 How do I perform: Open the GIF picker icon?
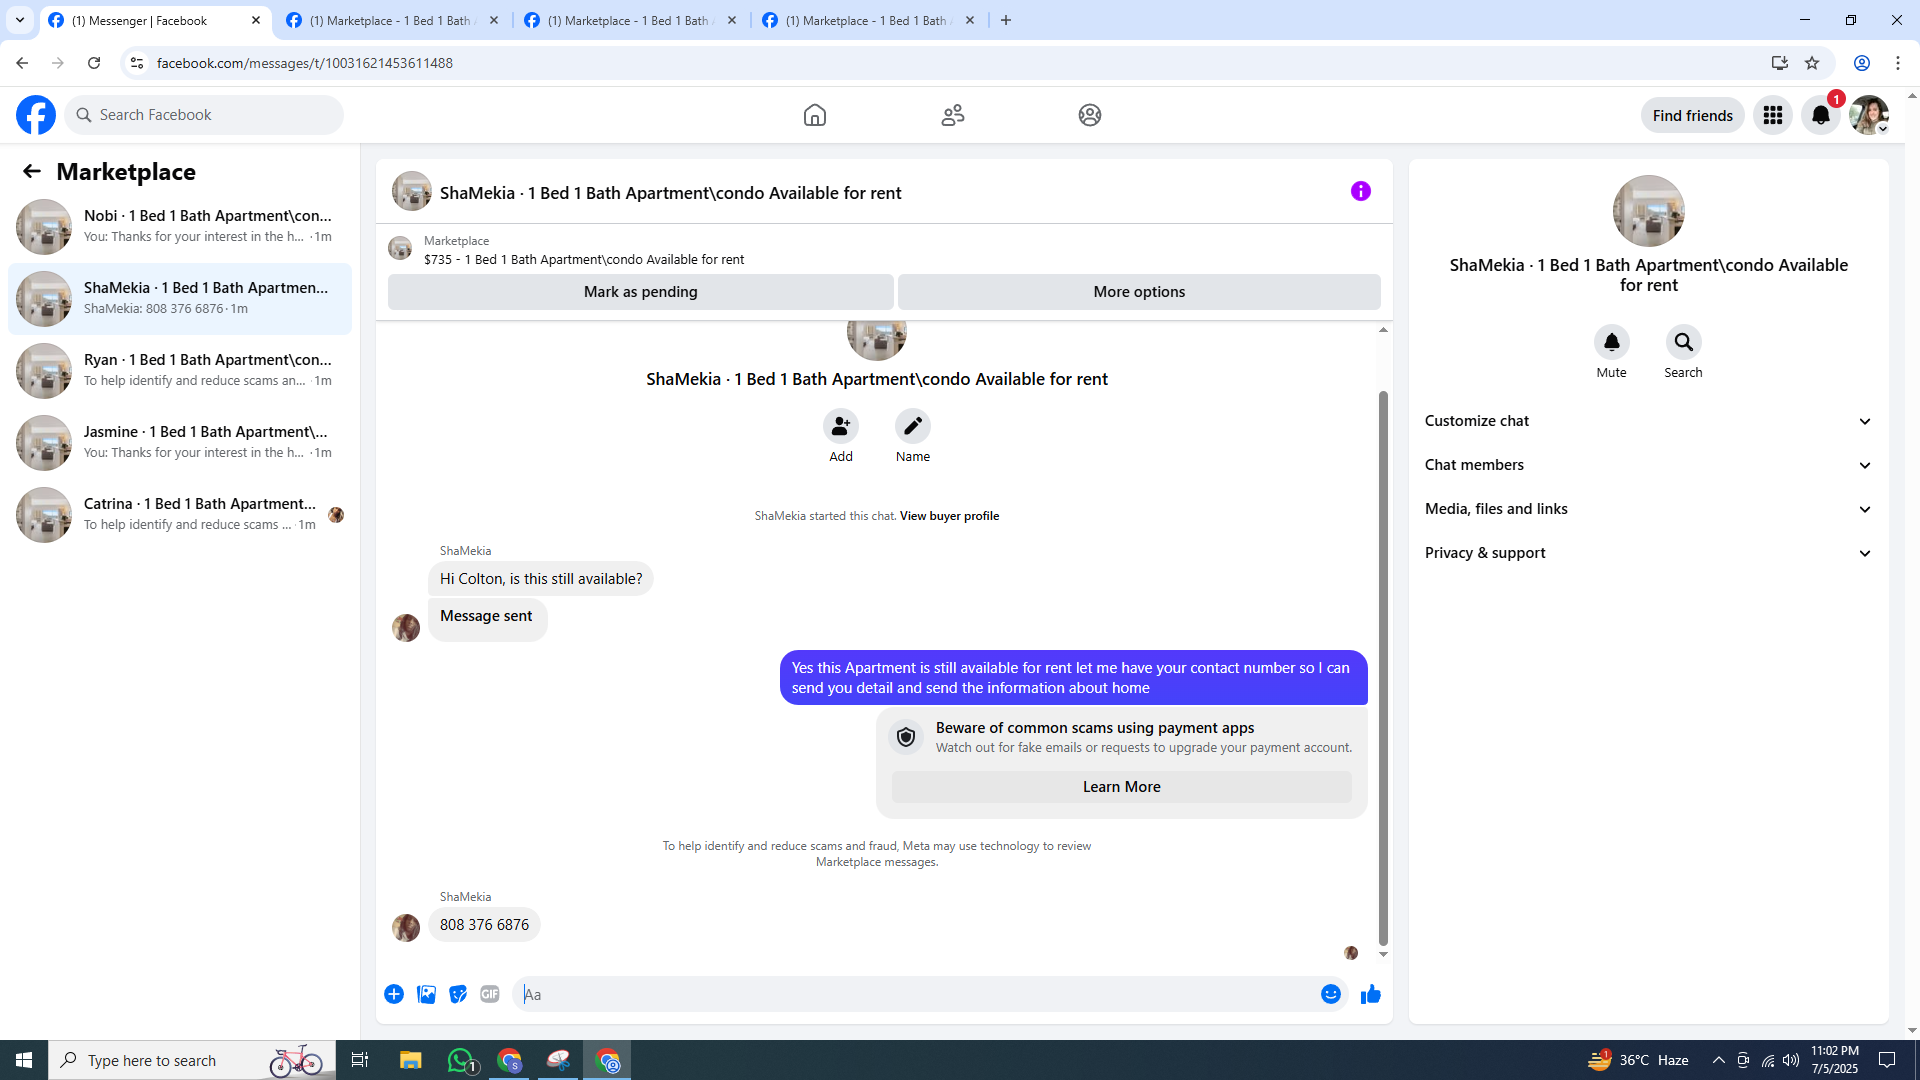(489, 994)
